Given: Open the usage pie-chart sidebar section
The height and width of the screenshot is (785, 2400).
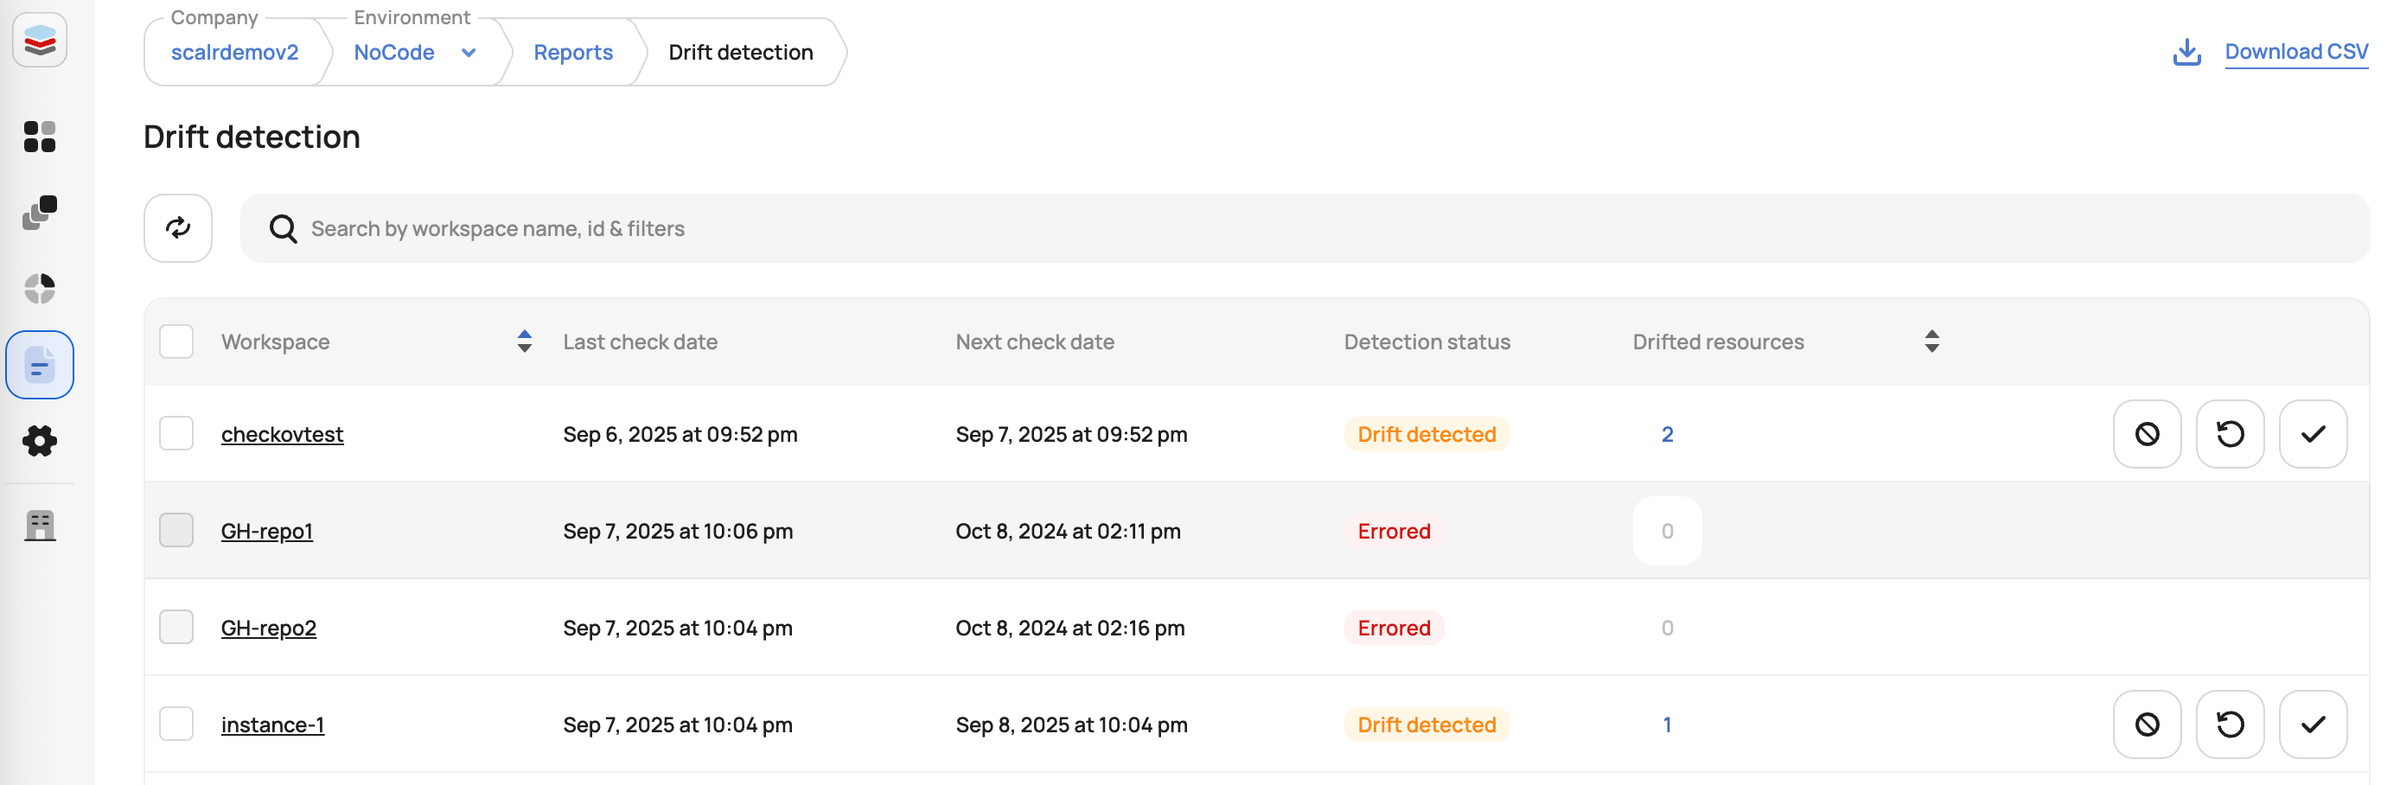Looking at the screenshot, I should coord(40,288).
